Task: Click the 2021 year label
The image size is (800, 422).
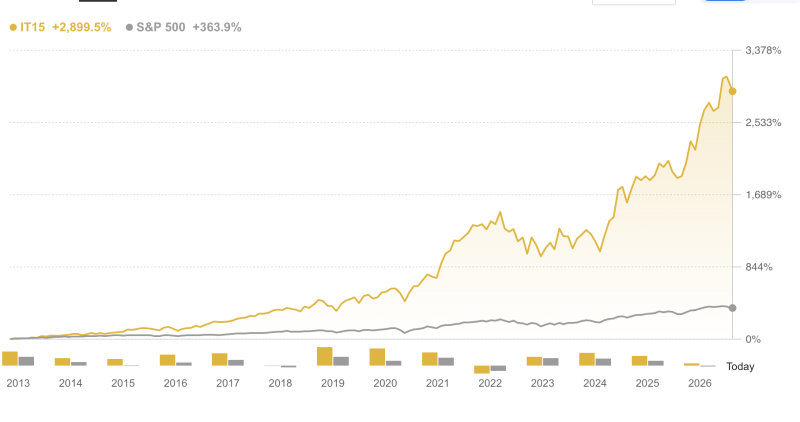Action: pyautogui.click(x=437, y=383)
